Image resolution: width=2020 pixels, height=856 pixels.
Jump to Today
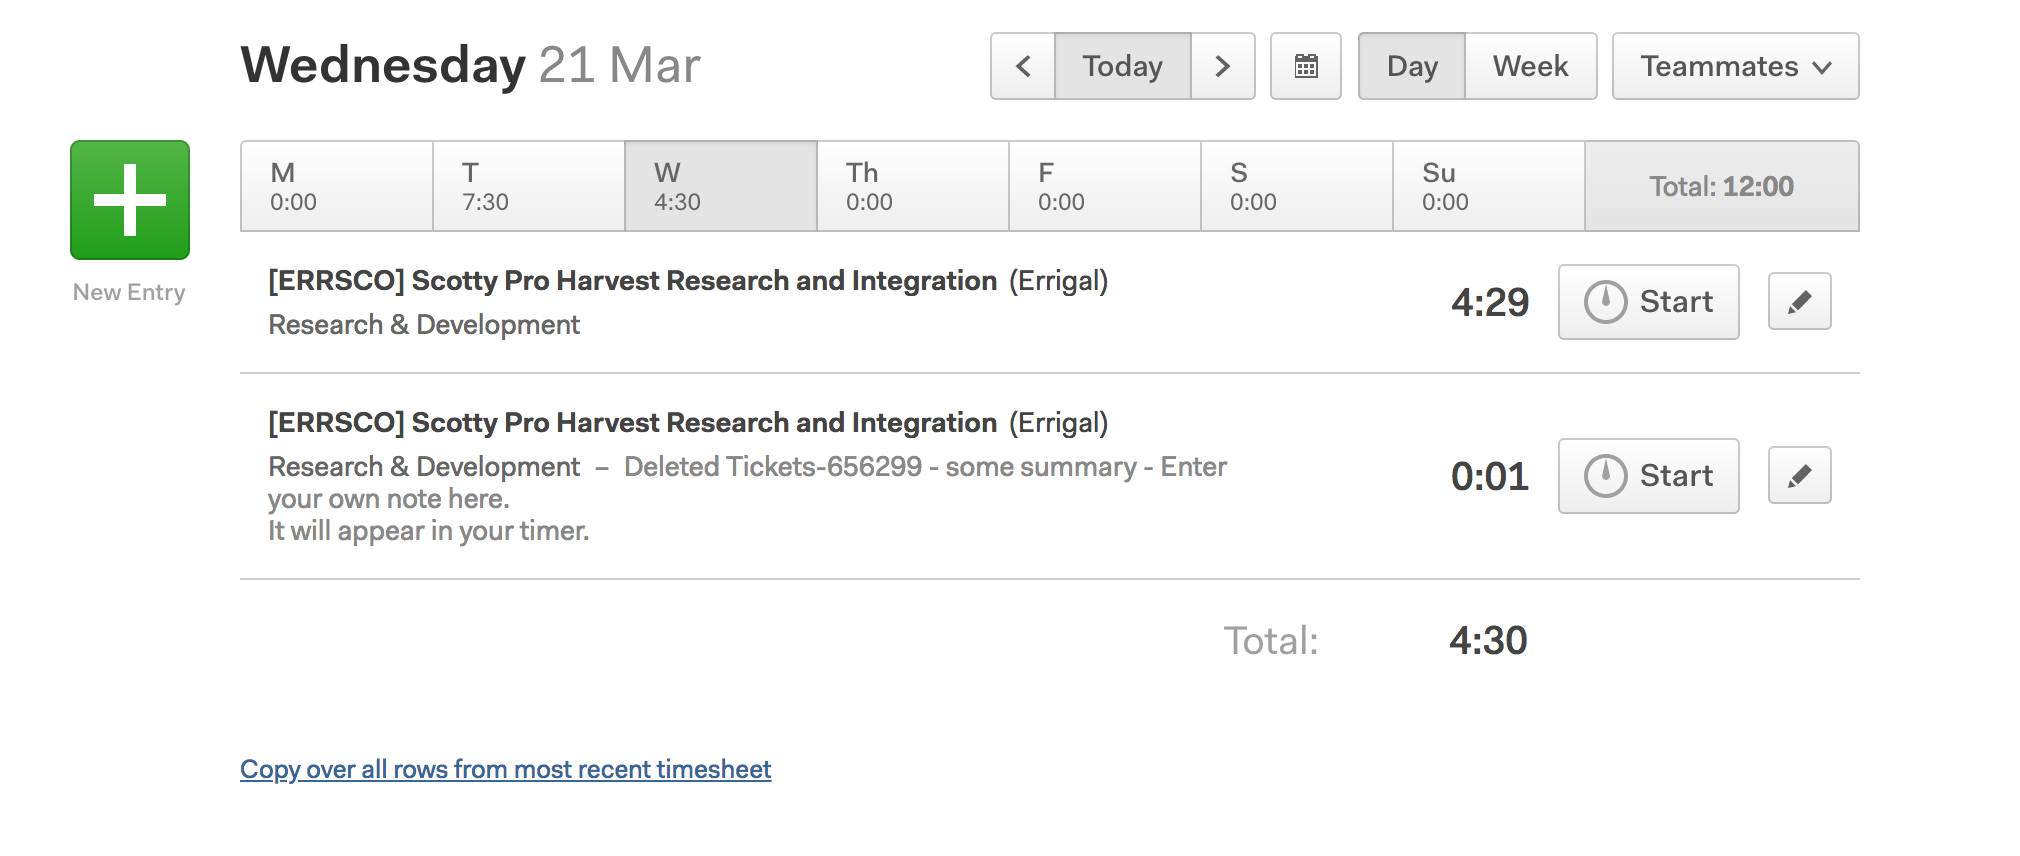click(x=1122, y=66)
